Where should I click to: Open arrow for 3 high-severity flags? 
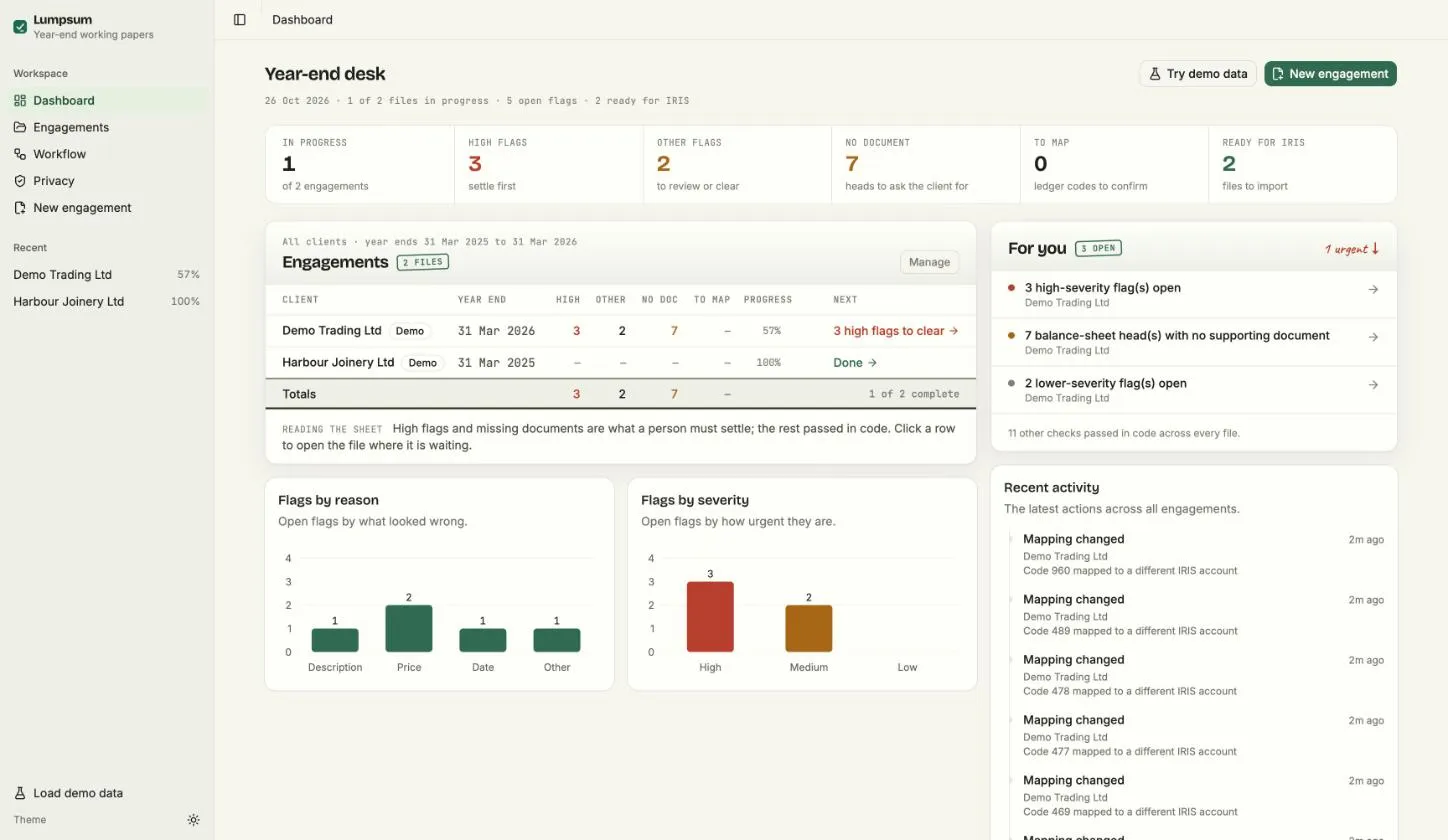[x=1373, y=289]
